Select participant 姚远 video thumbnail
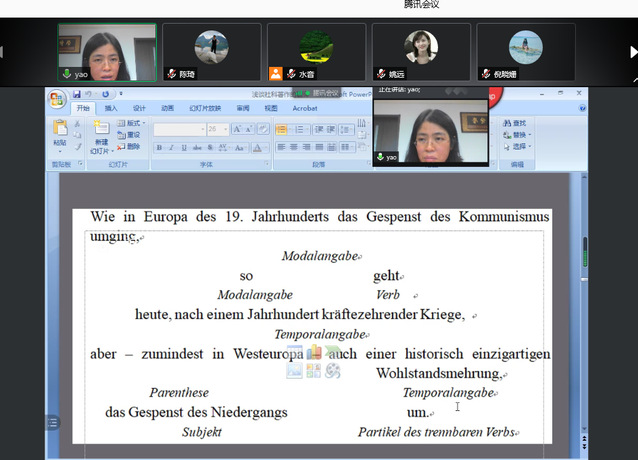The width and height of the screenshot is (638, 460). (421, 52)
